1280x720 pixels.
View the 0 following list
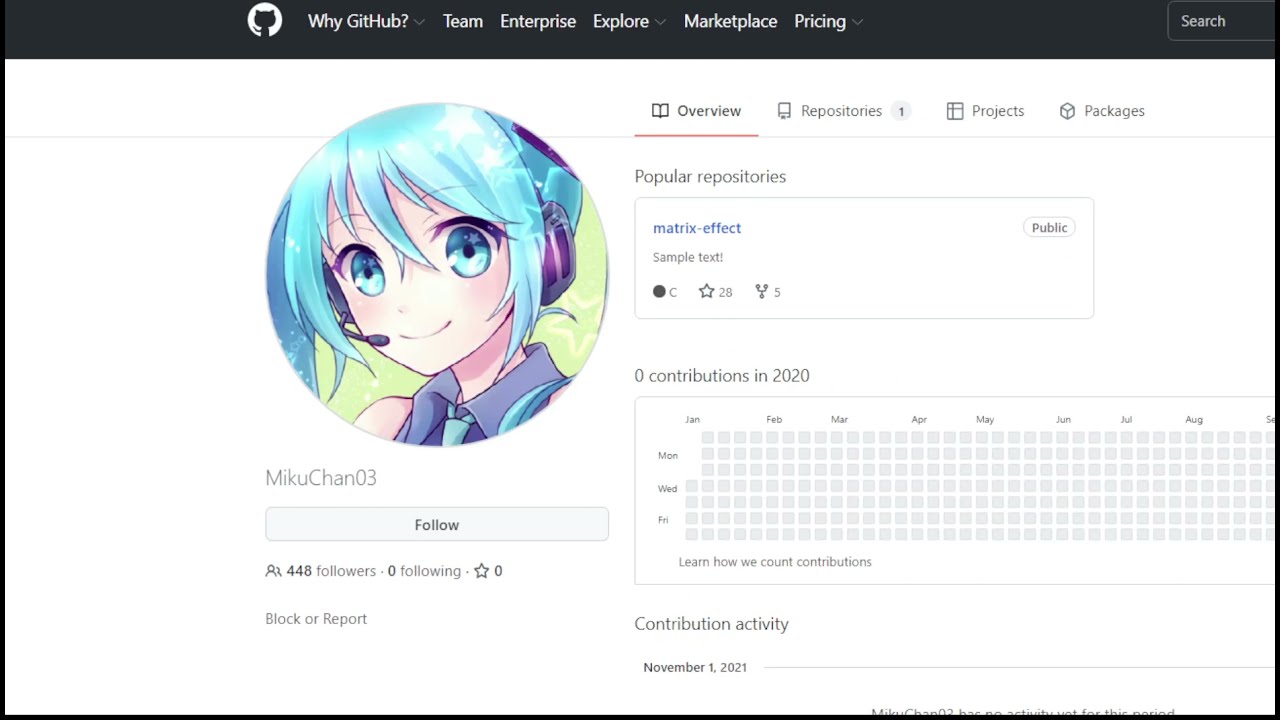coord(424,571)
